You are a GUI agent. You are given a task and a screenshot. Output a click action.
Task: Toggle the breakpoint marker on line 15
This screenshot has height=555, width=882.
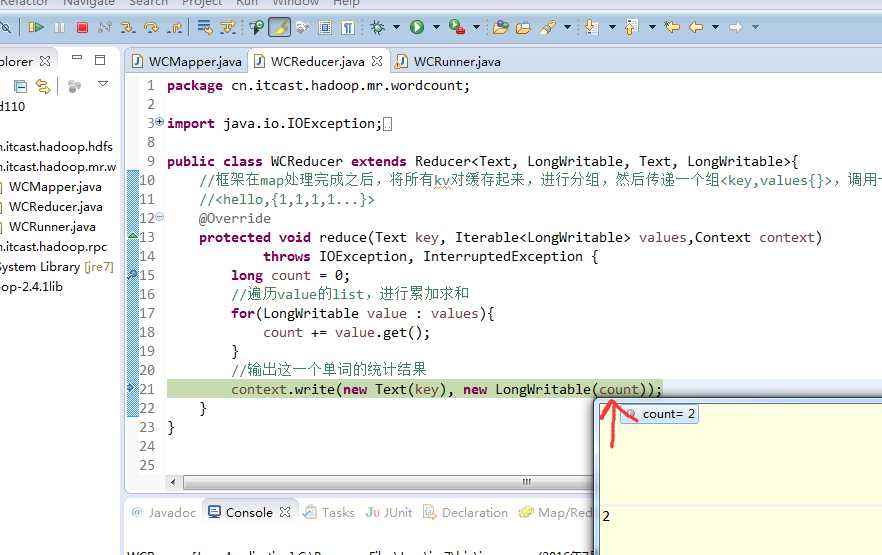[x=133, y=275]
